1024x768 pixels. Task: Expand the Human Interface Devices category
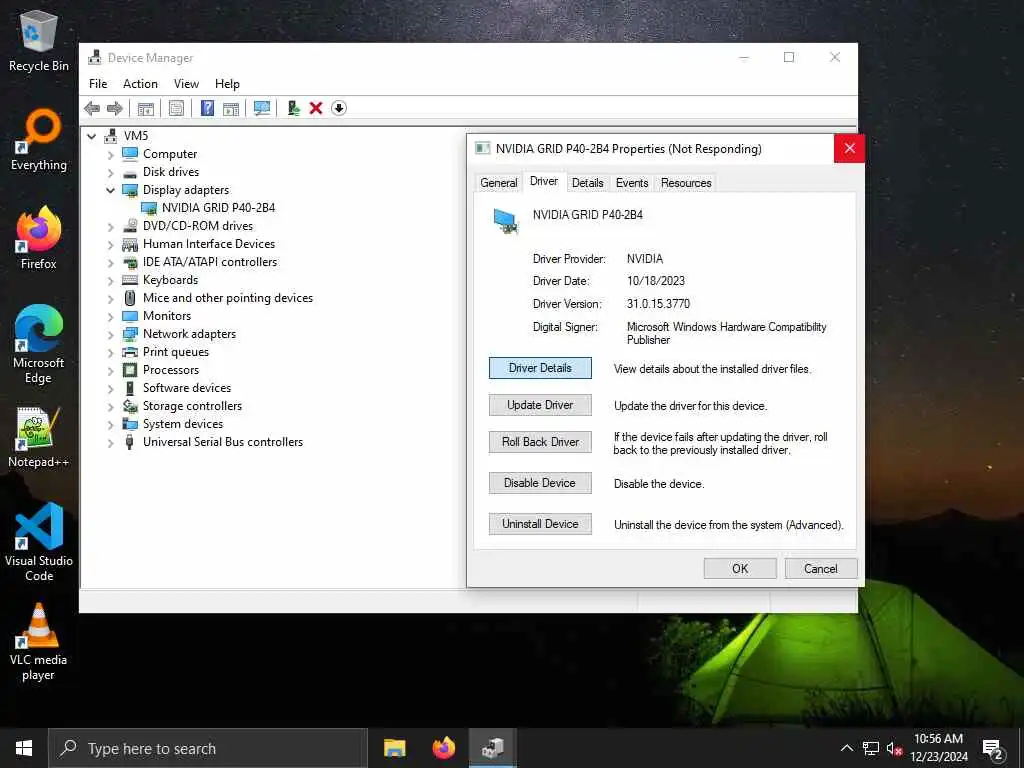click(110, 245)
